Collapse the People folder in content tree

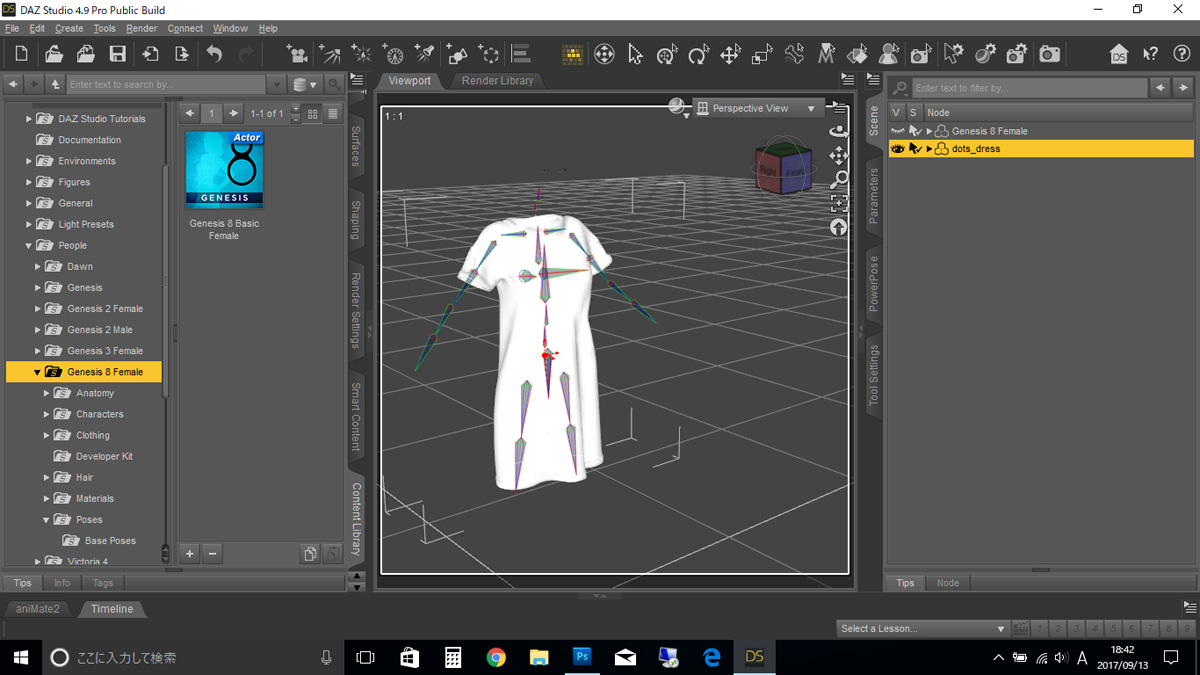(x=29, y=246)
